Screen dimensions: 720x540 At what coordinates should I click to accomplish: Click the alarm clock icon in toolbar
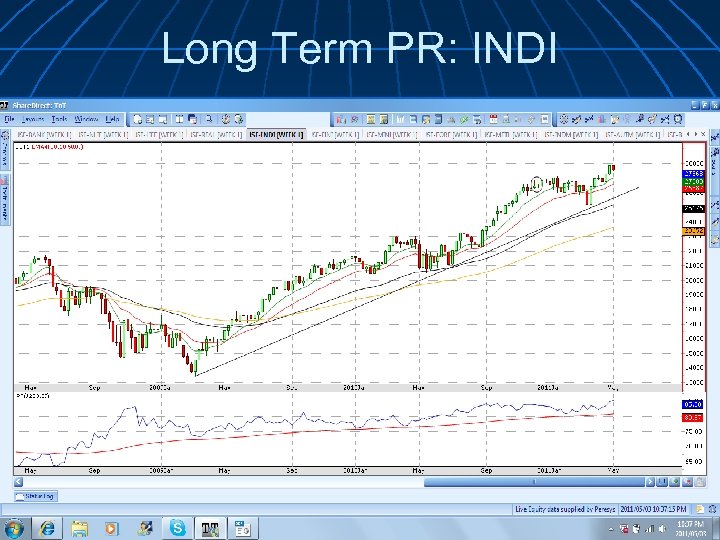pos(678,119)
